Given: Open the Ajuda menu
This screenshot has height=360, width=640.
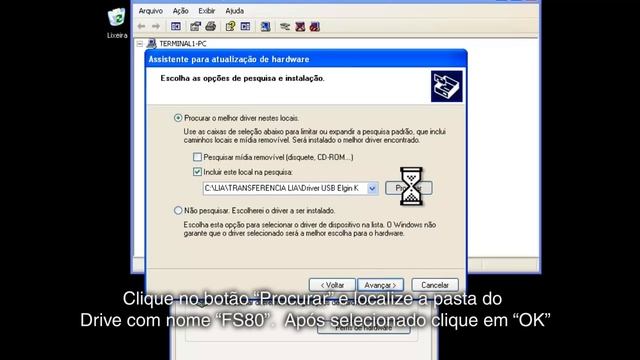Looking at the screenshot, I should coord(234,11).
